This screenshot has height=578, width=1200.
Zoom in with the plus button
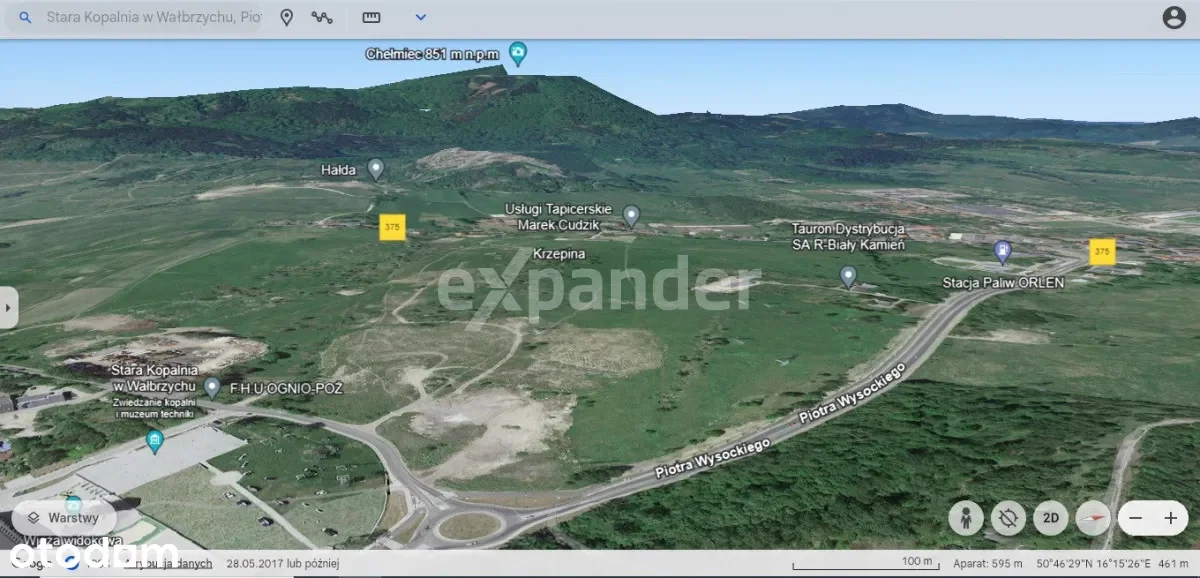1171,518
